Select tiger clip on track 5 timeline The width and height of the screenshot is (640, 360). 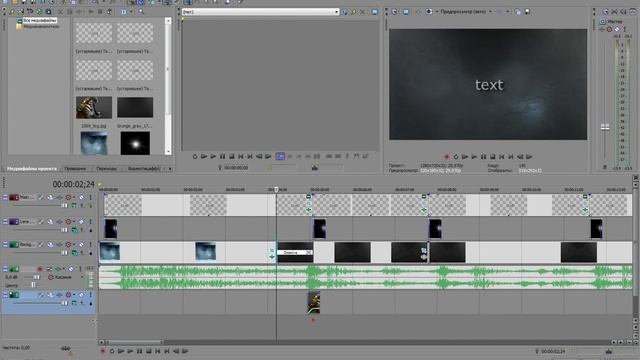click(x=313, y=302)
